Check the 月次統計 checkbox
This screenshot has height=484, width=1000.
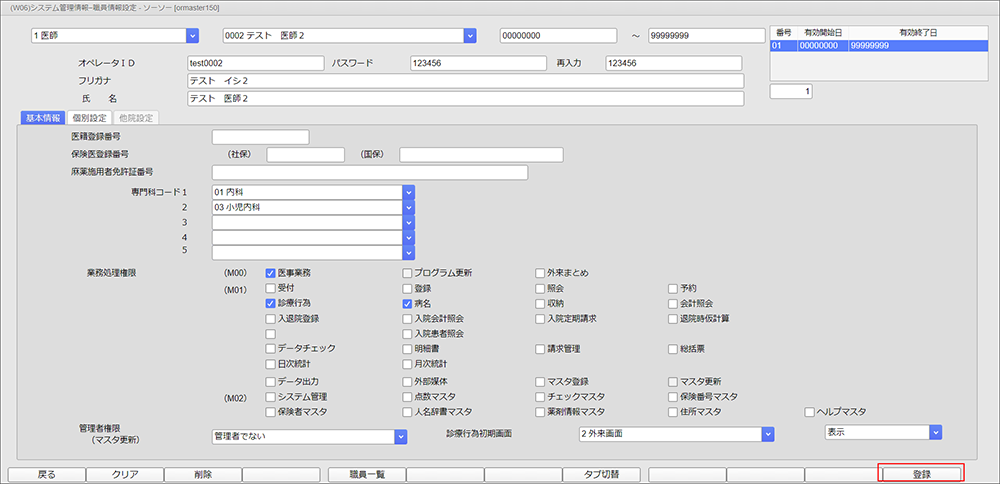click(408, 364)
